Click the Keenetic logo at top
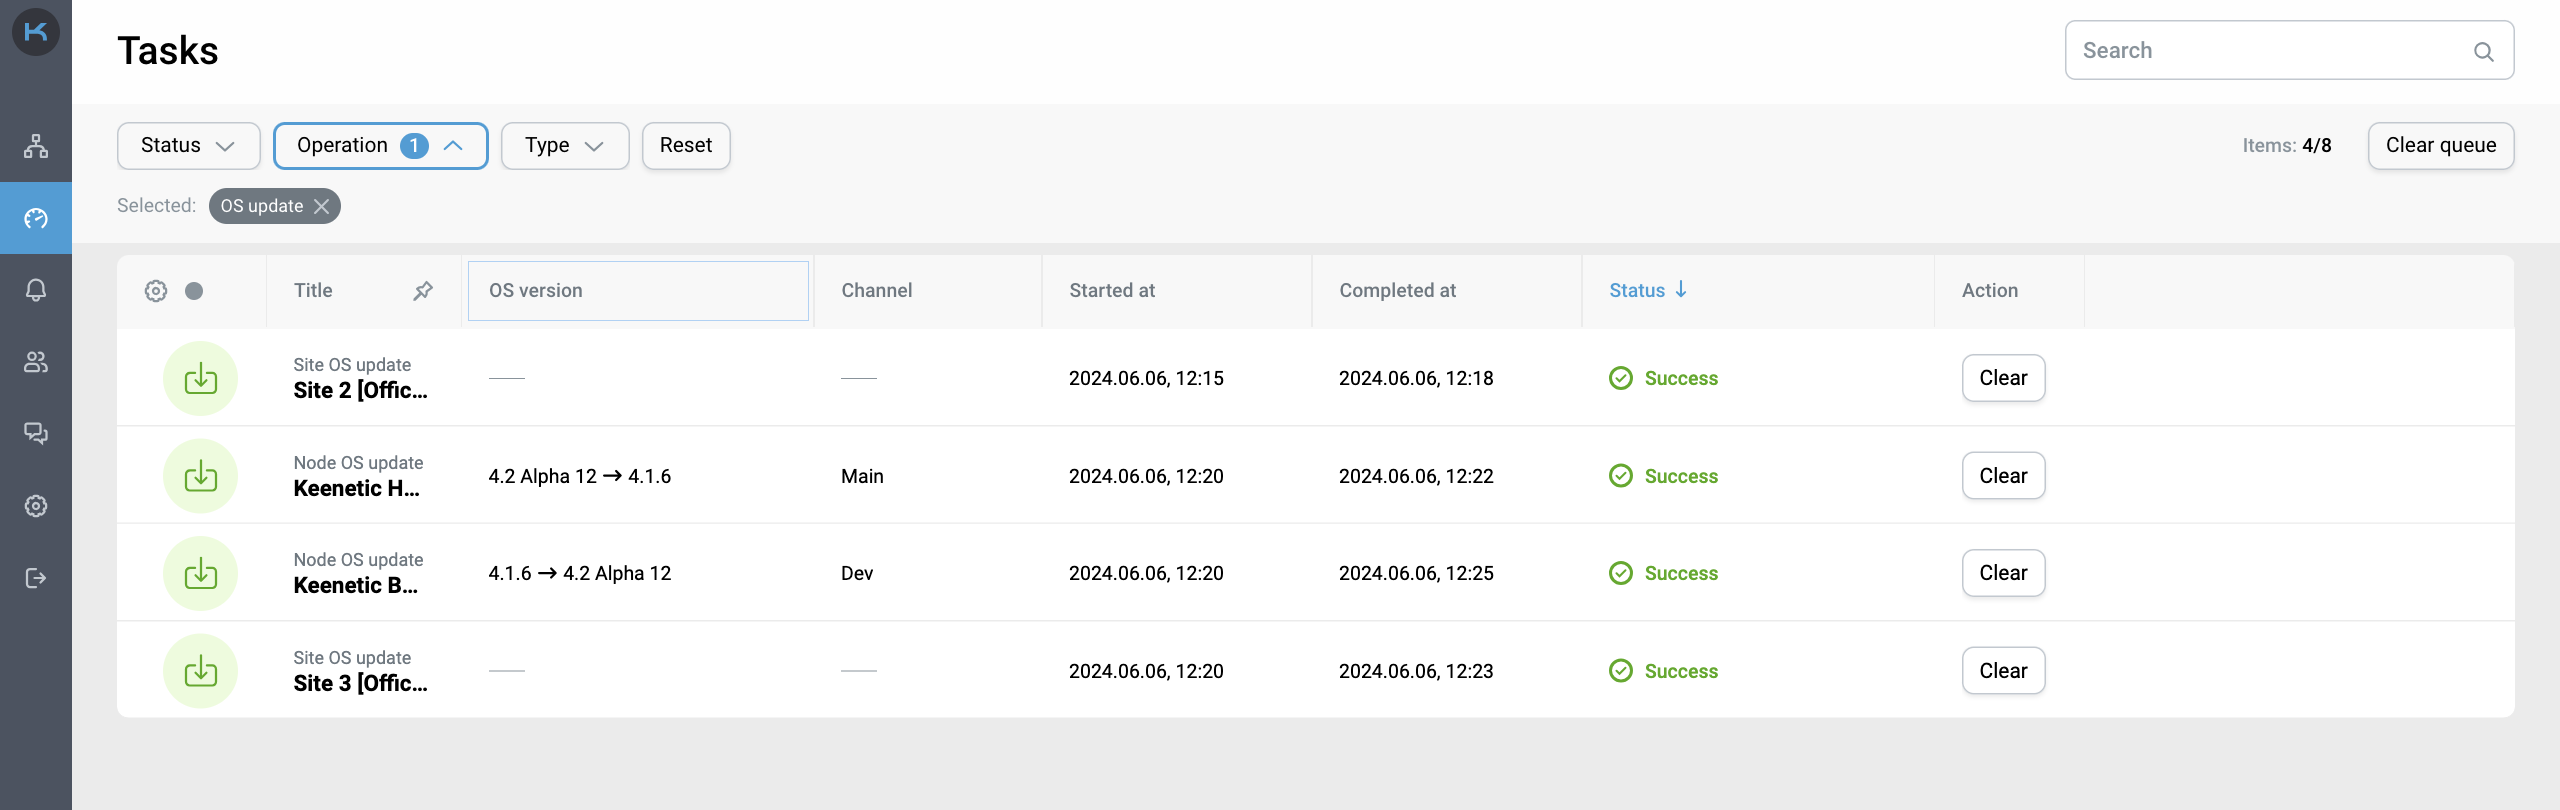 [36, 32]
